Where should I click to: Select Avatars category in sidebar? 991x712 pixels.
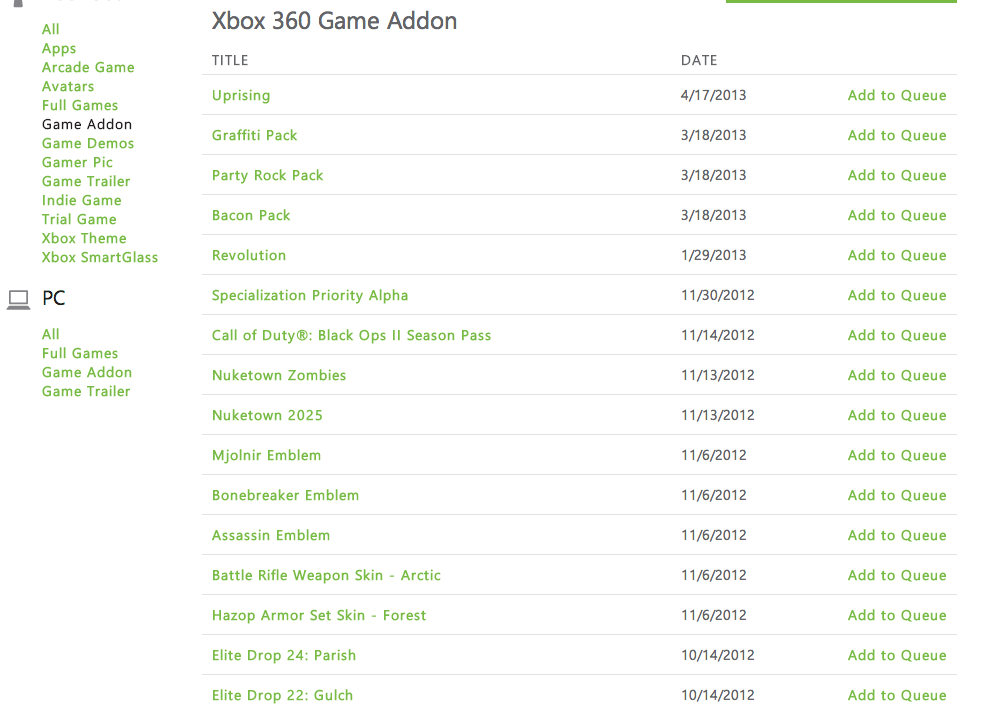click(68, 87)
